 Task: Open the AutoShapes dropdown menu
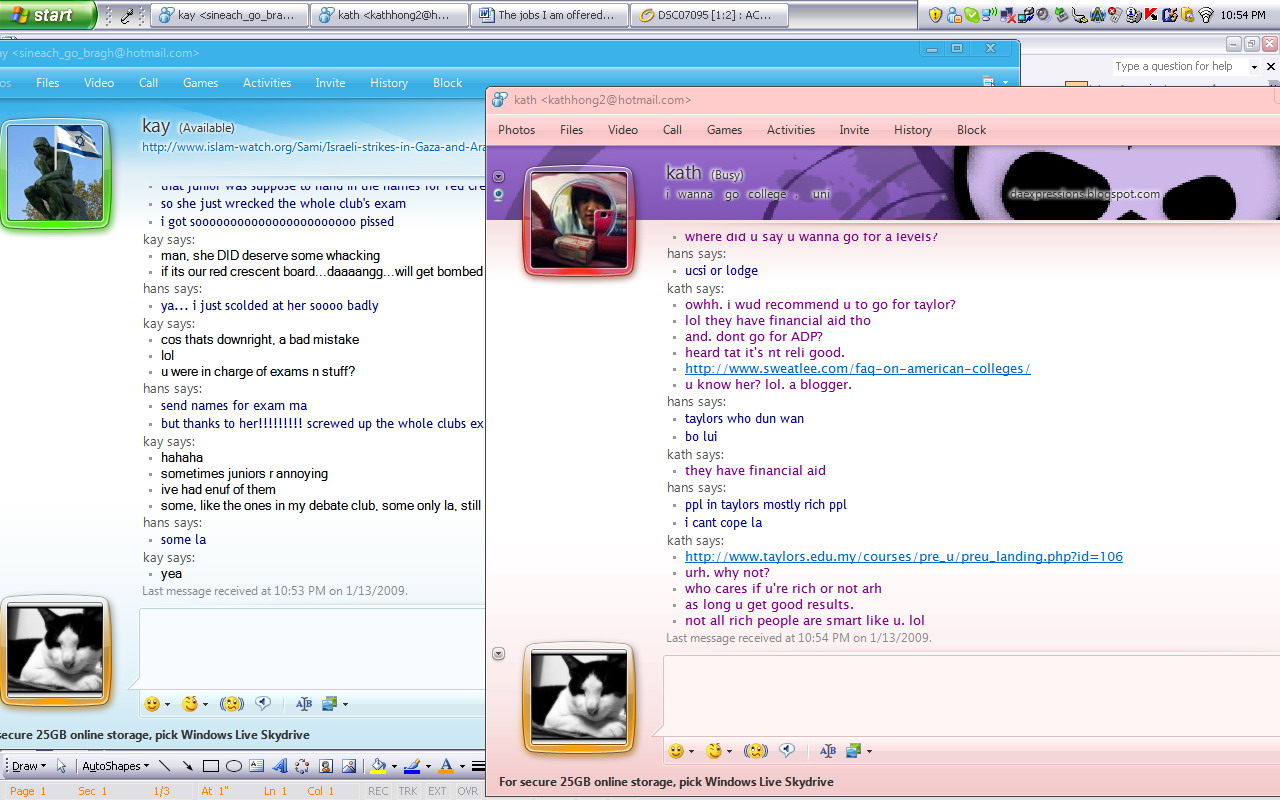coord(115,766)
